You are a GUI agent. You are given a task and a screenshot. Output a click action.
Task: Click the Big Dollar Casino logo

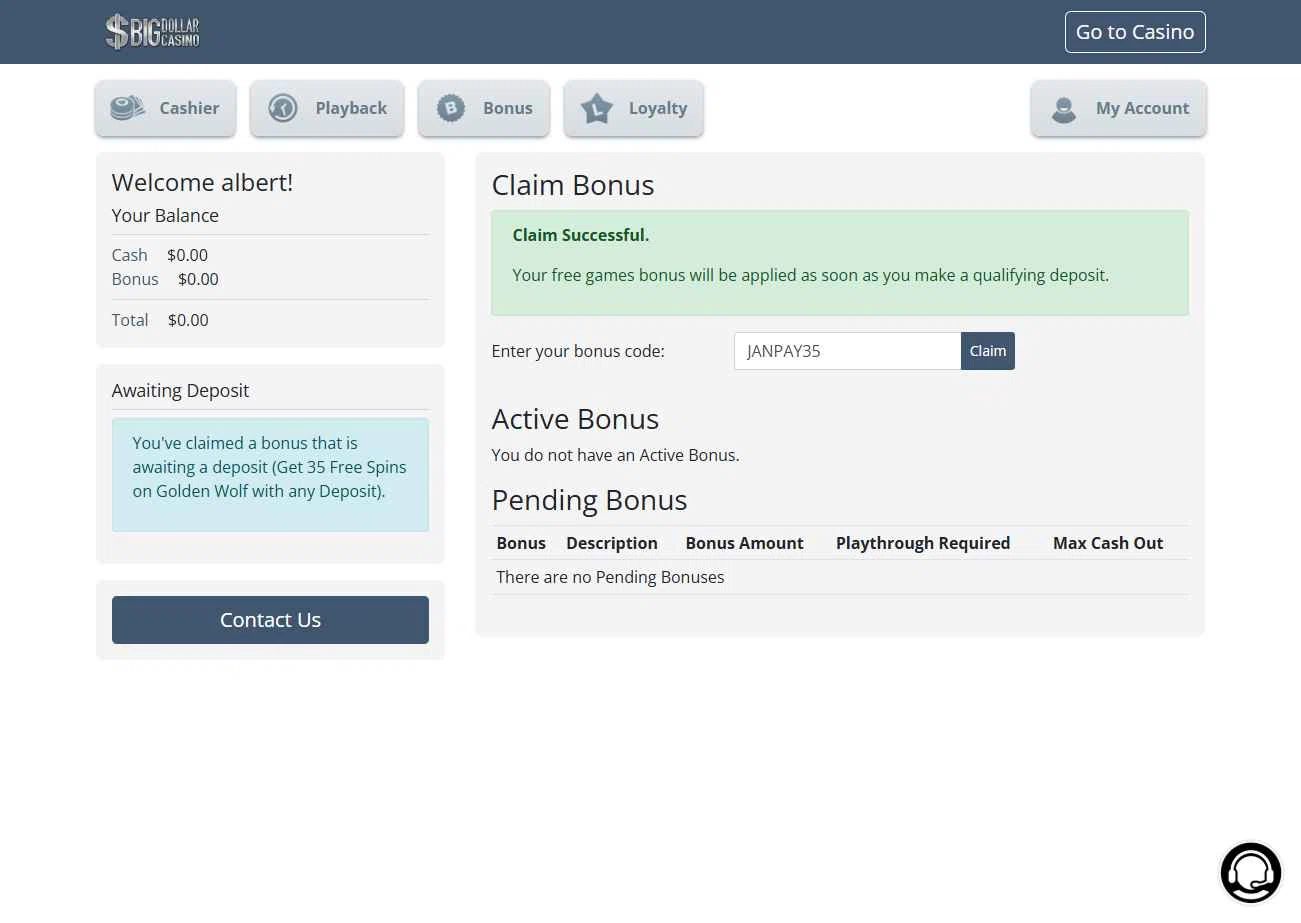153,32
